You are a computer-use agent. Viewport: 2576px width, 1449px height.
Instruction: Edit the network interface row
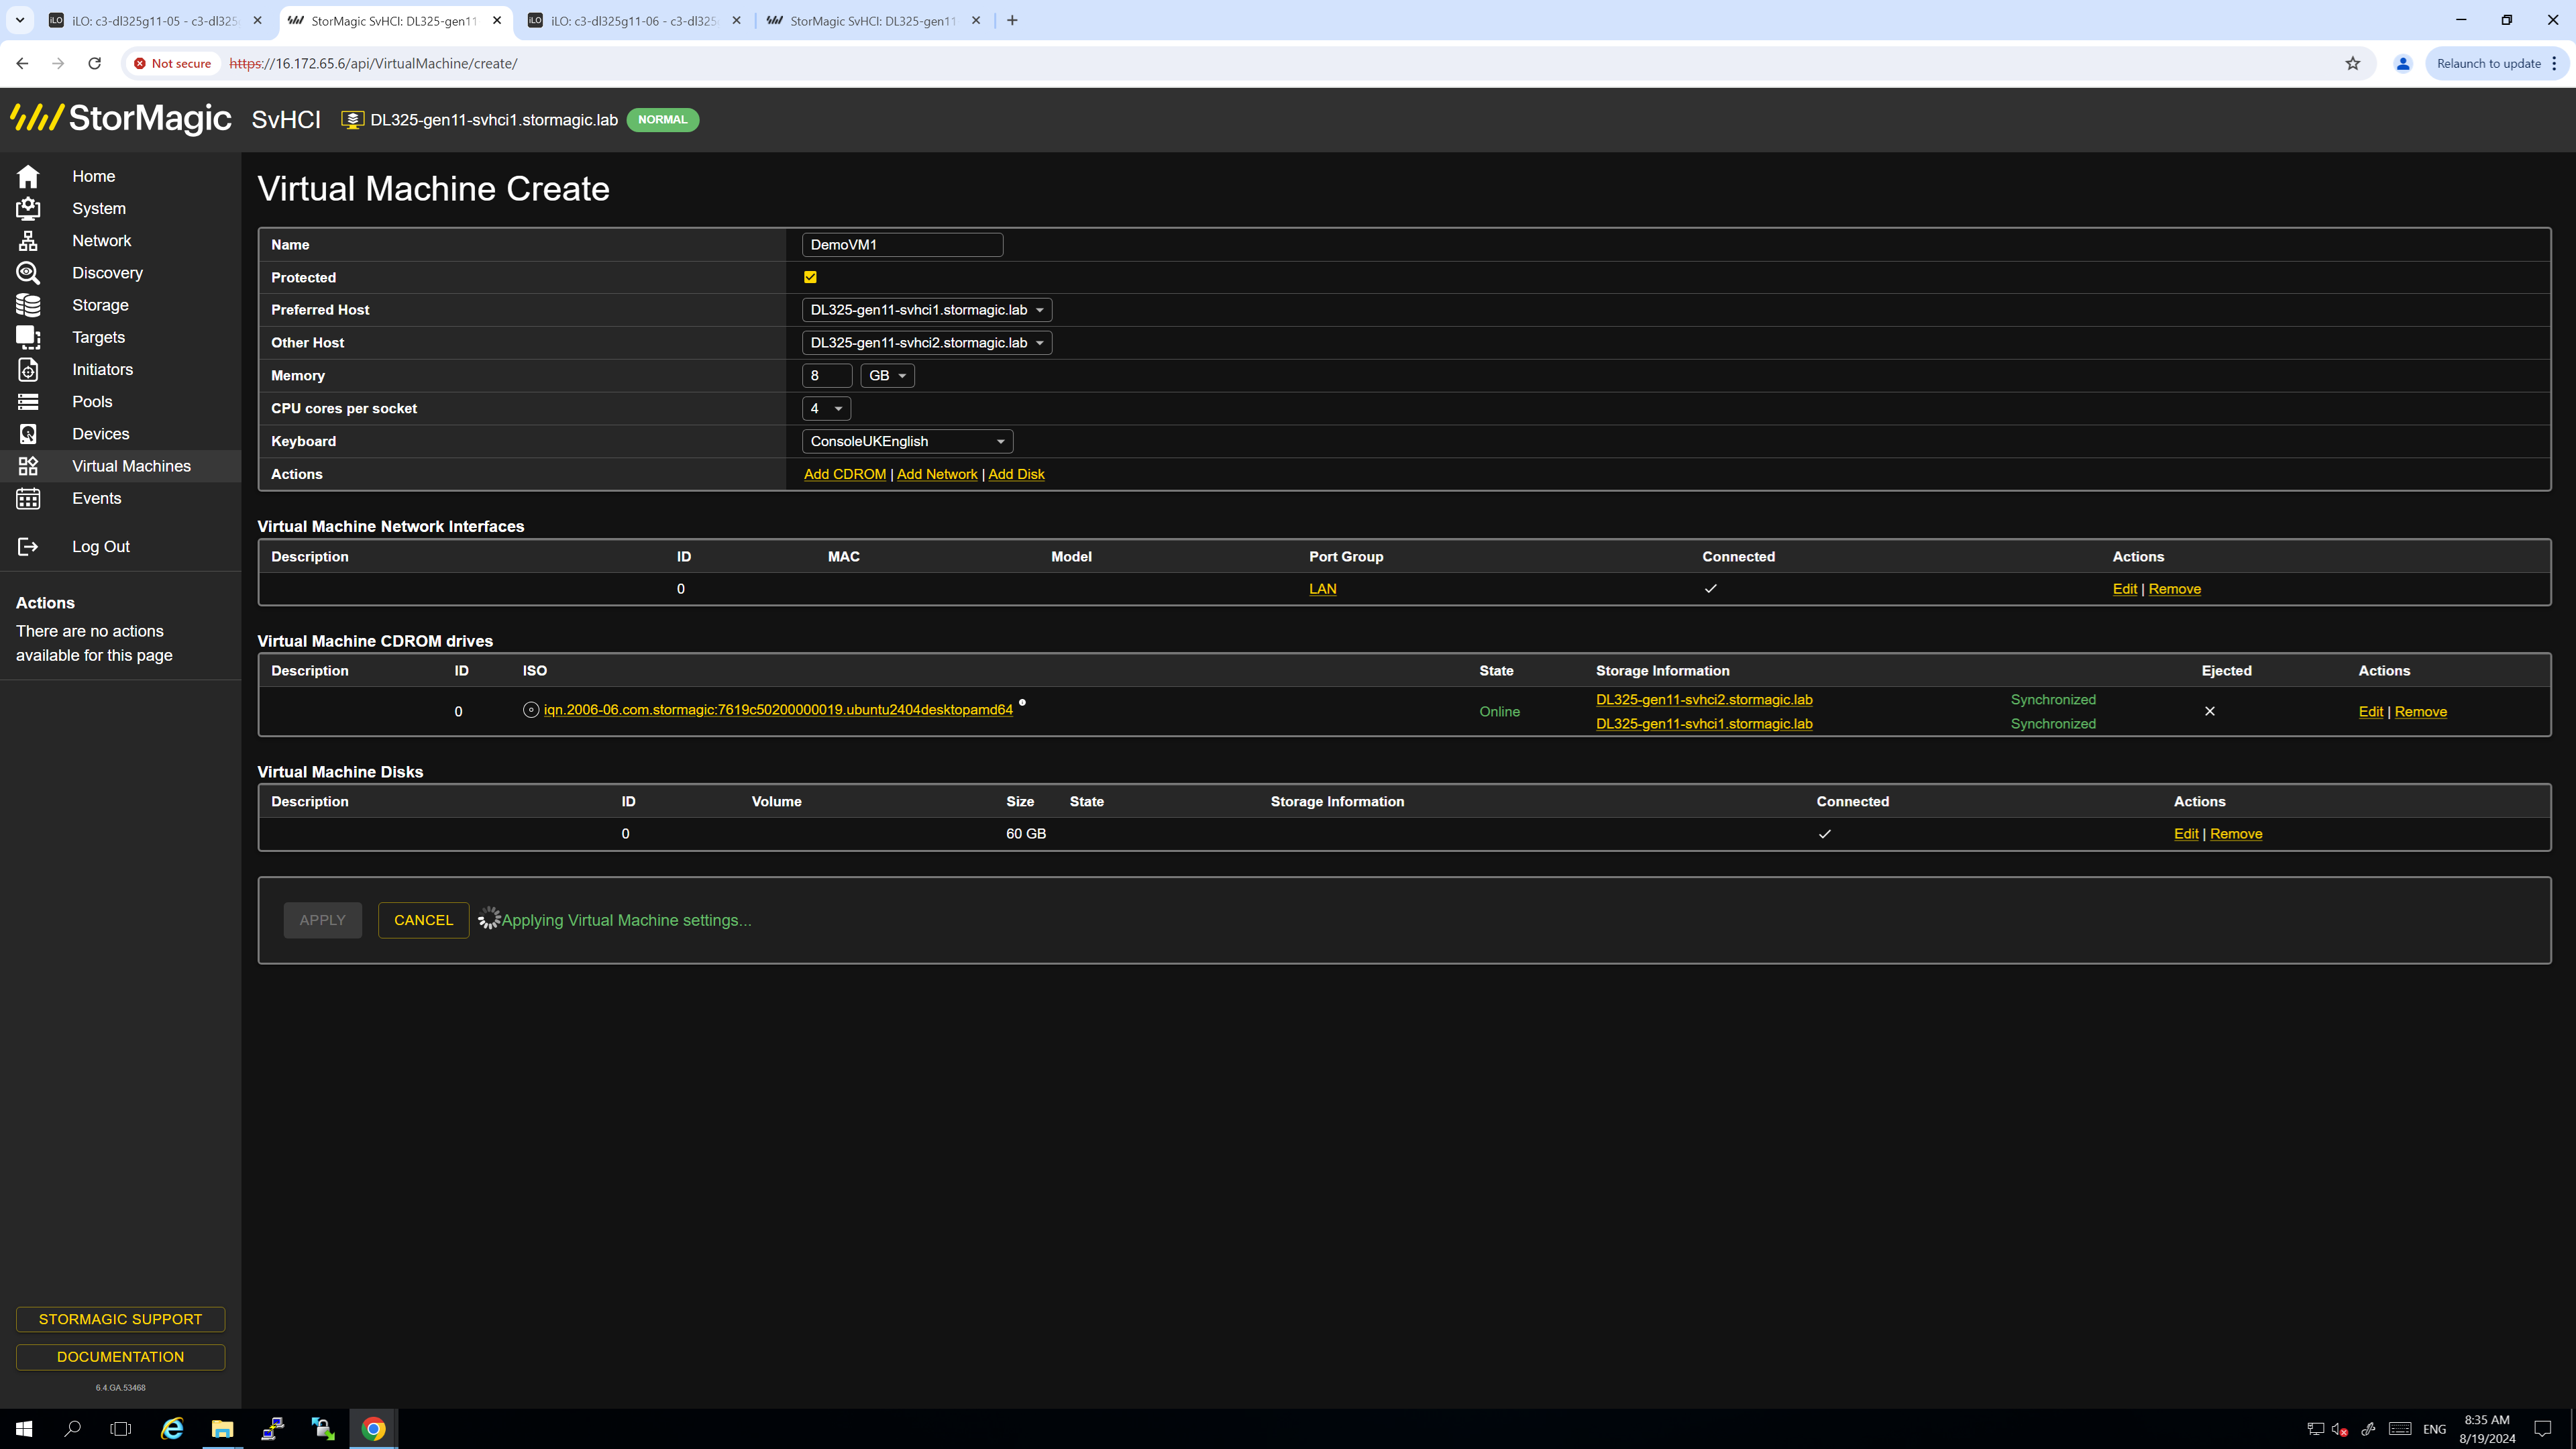[x=2125, y=589]
